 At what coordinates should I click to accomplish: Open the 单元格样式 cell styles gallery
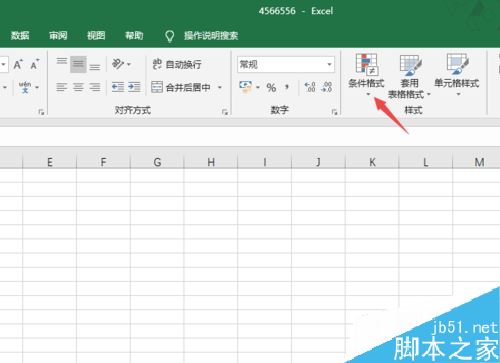tap(457, 75)
